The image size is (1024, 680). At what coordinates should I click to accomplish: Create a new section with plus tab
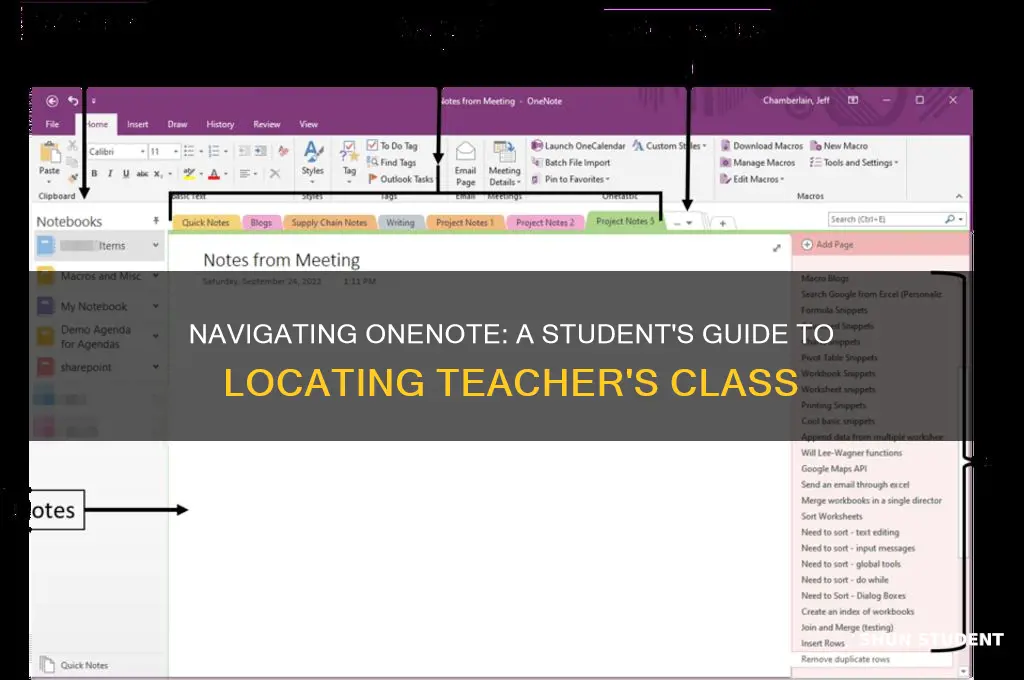pyautogui.click(x=722, y=223)
